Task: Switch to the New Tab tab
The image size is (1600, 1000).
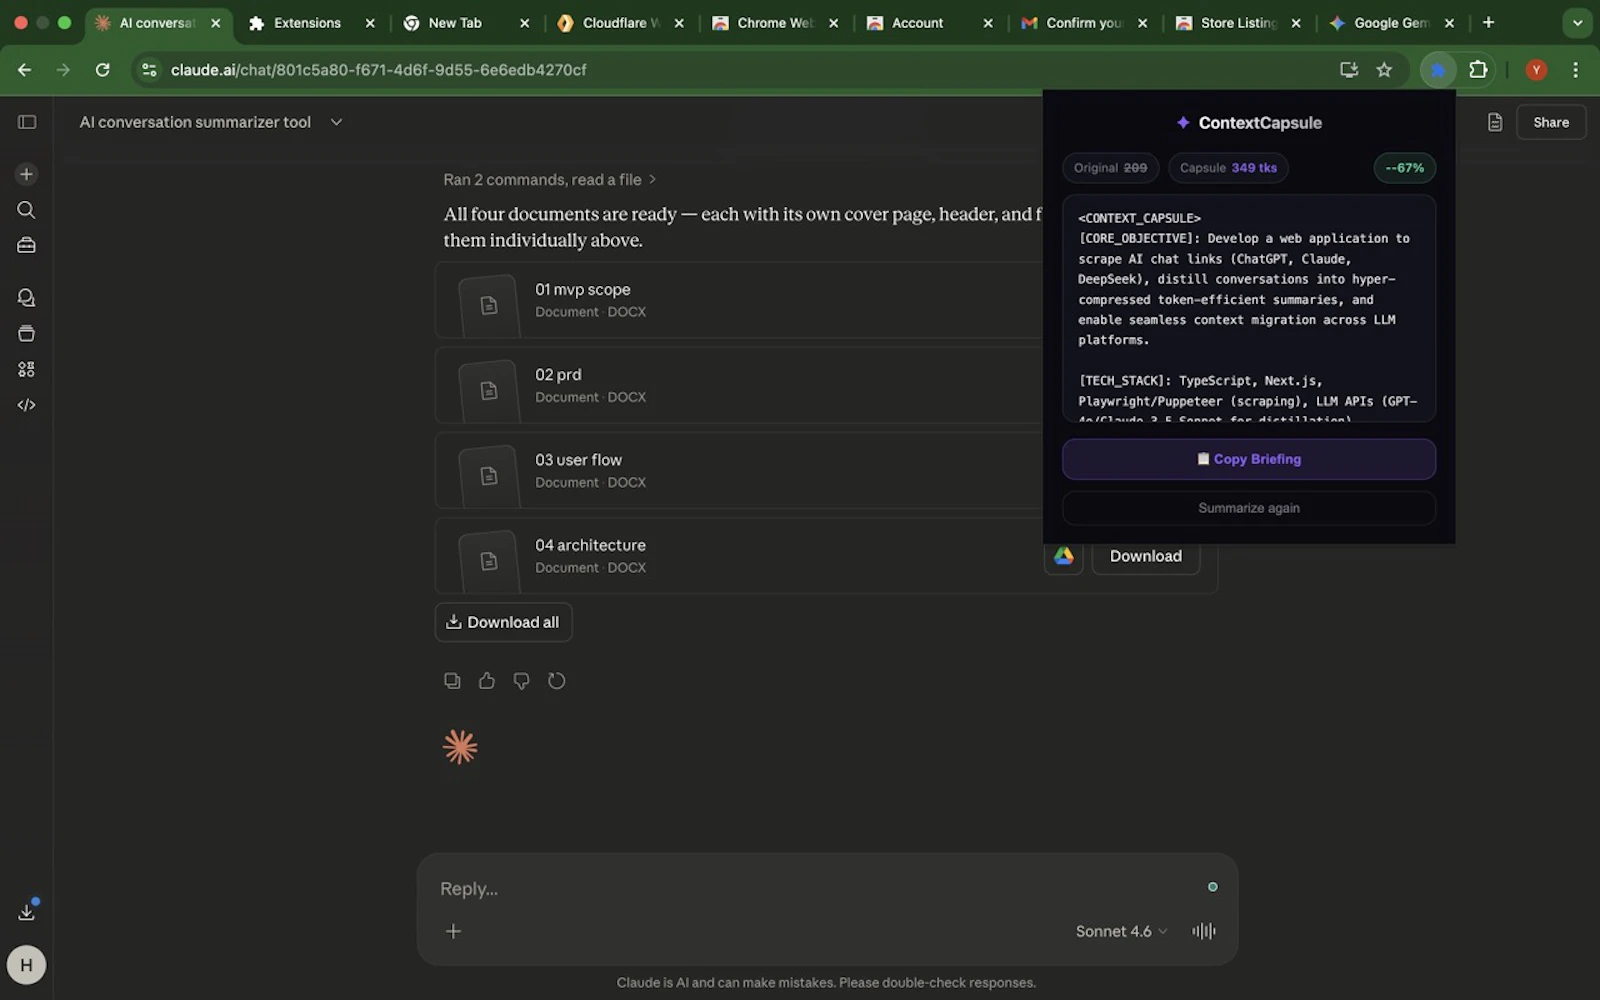Action: pos(455,23)
